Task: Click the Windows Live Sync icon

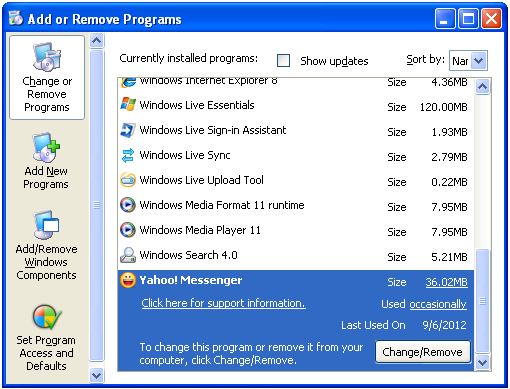Action: (128, 155)
